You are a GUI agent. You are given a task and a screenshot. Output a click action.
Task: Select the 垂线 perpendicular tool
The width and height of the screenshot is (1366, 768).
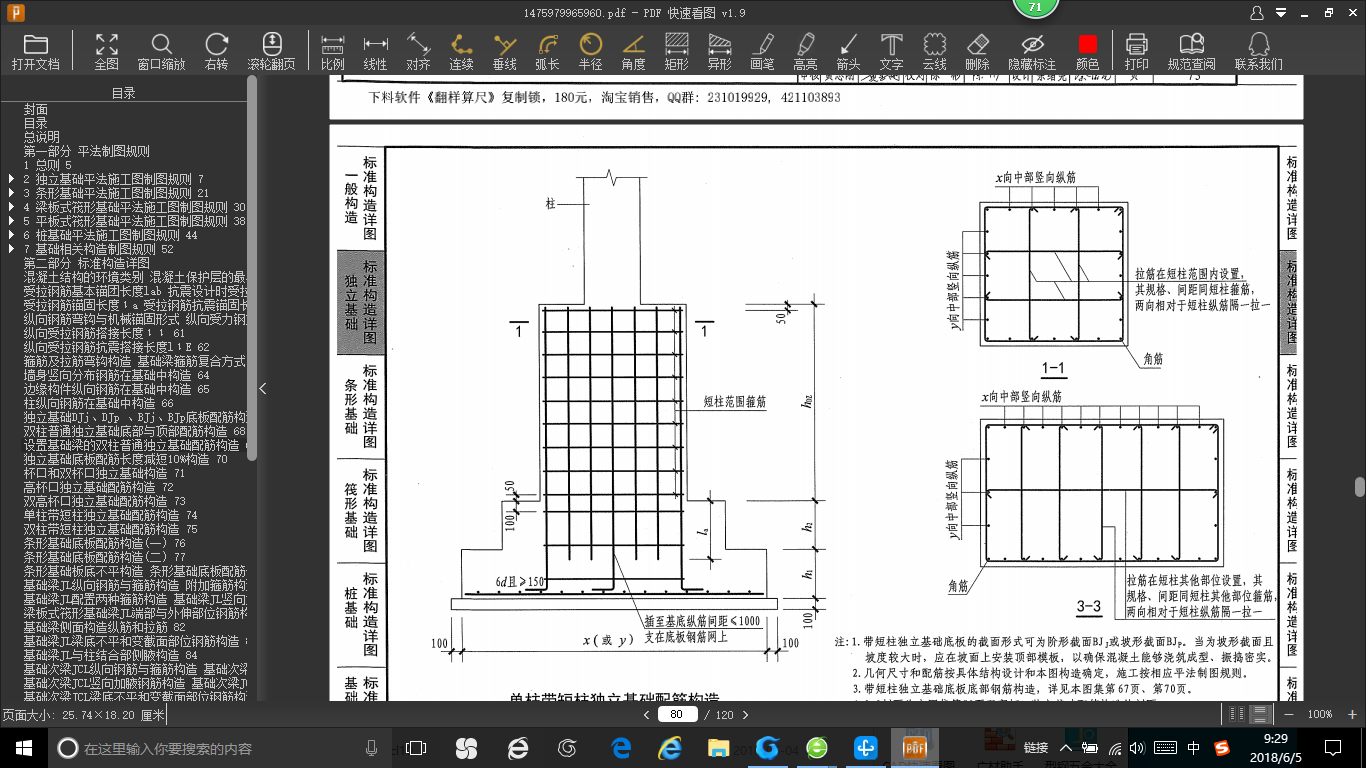[x=504, y=52]
